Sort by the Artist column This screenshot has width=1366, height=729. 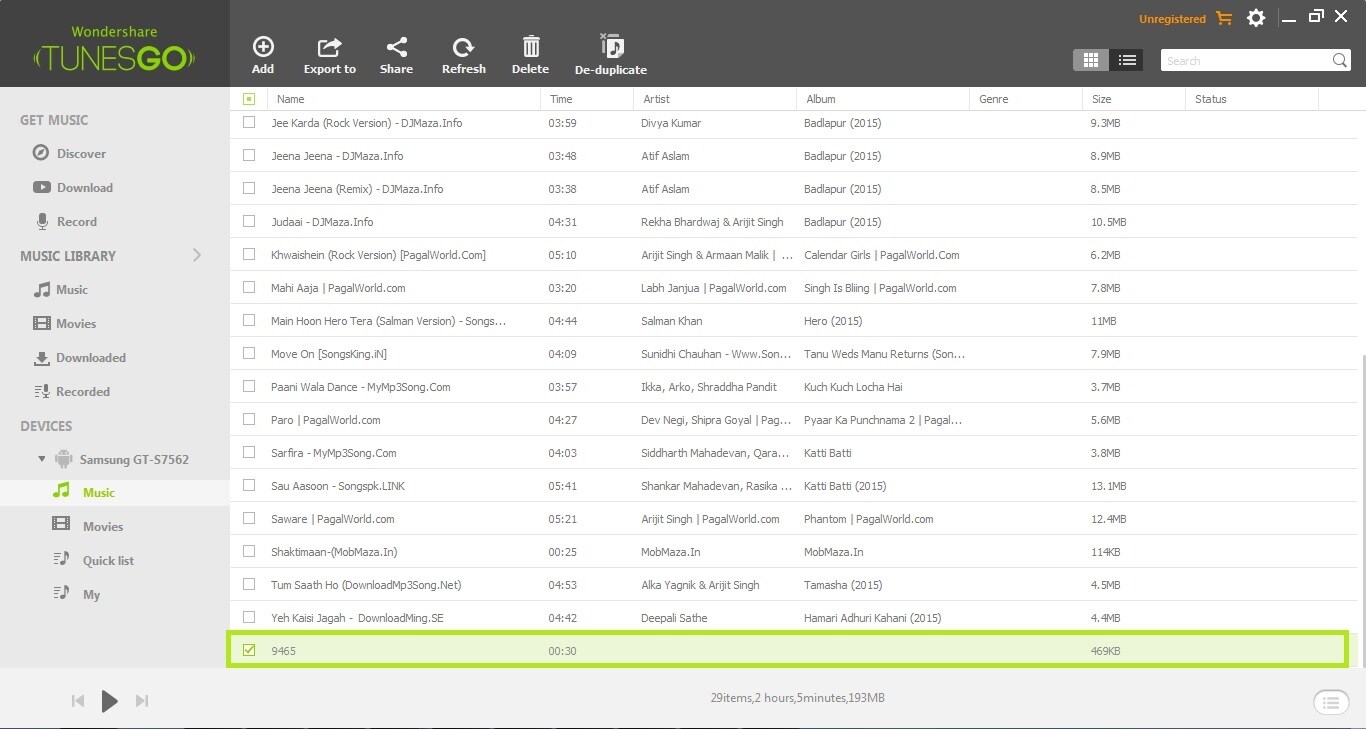(x=657, y=99)
